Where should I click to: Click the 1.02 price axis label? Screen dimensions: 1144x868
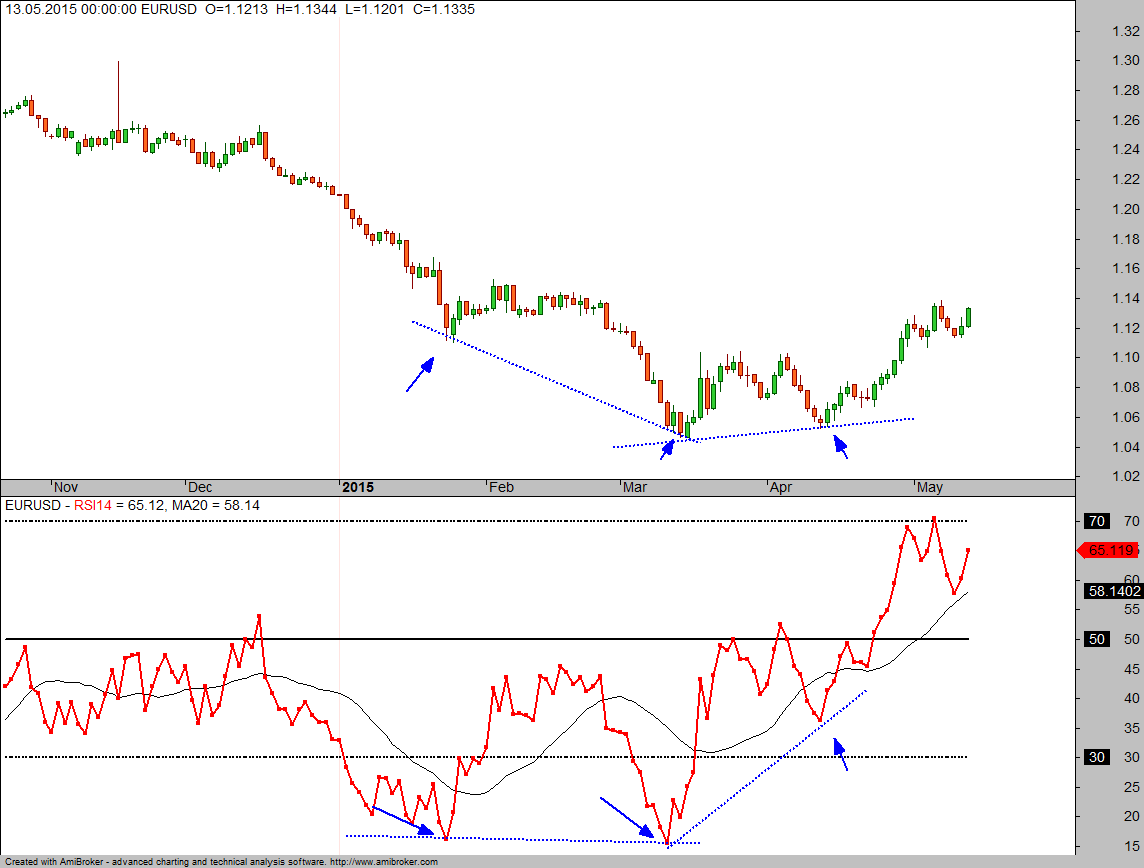coord(1126,476)
